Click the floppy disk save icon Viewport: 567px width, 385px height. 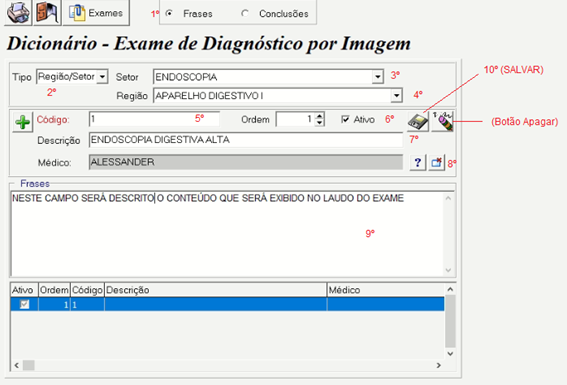pyautogui.click(x=418, y=122)
